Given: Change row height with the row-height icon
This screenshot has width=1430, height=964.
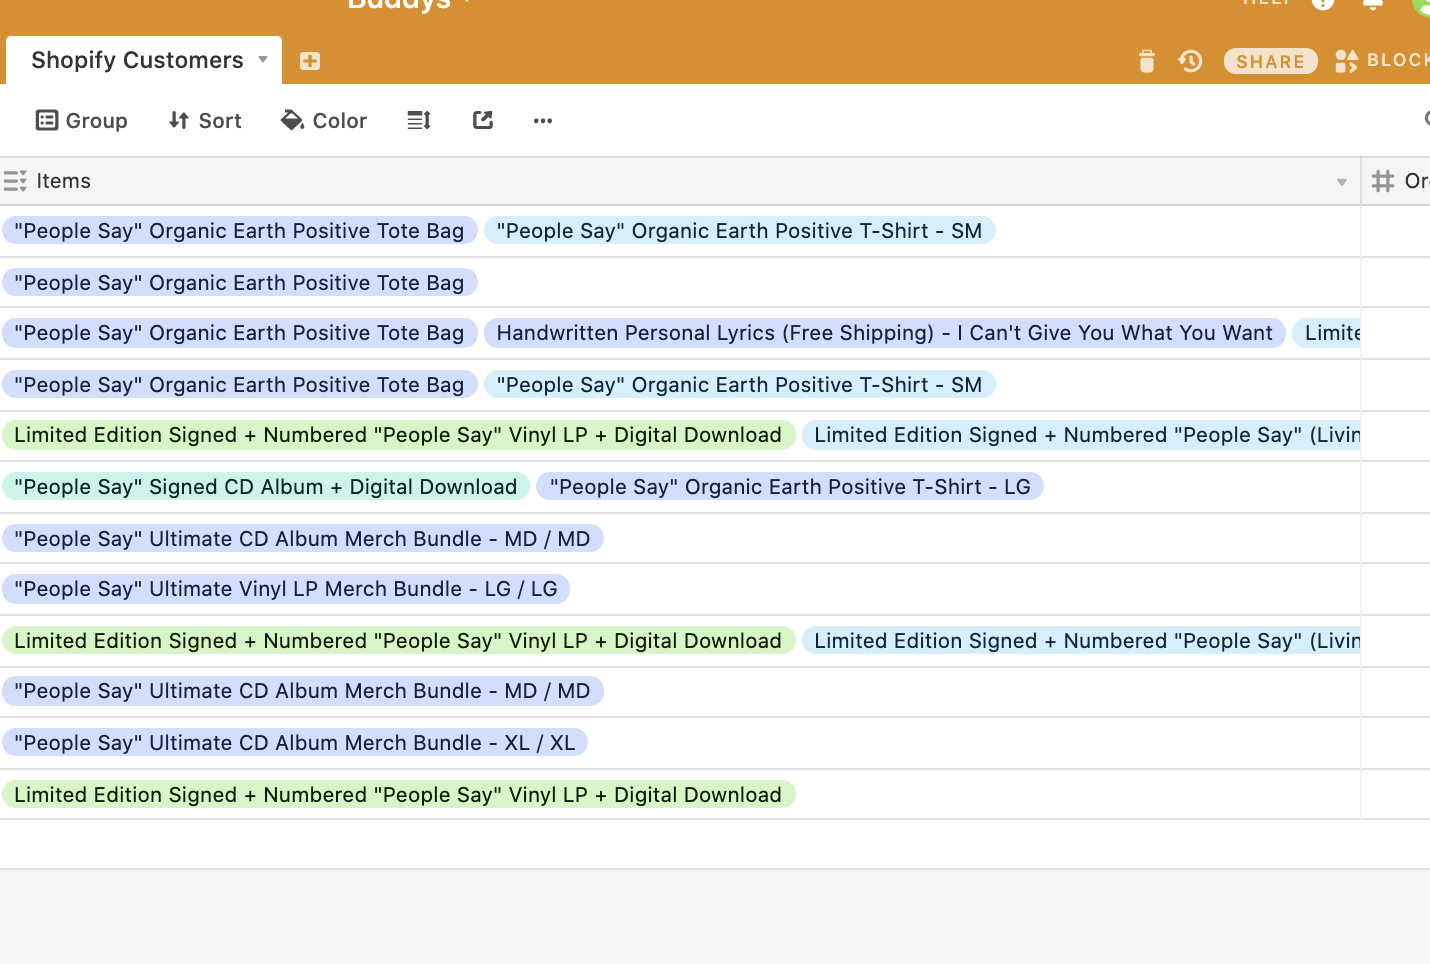Looking at the screenshot, I should pyautogui.click(x=419, y=120).
